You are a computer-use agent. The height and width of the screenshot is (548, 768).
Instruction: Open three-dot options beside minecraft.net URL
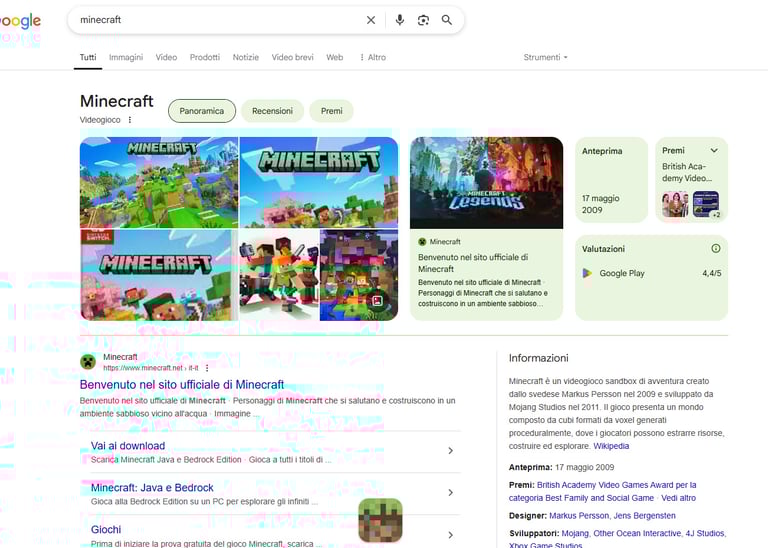click(207, 368)
